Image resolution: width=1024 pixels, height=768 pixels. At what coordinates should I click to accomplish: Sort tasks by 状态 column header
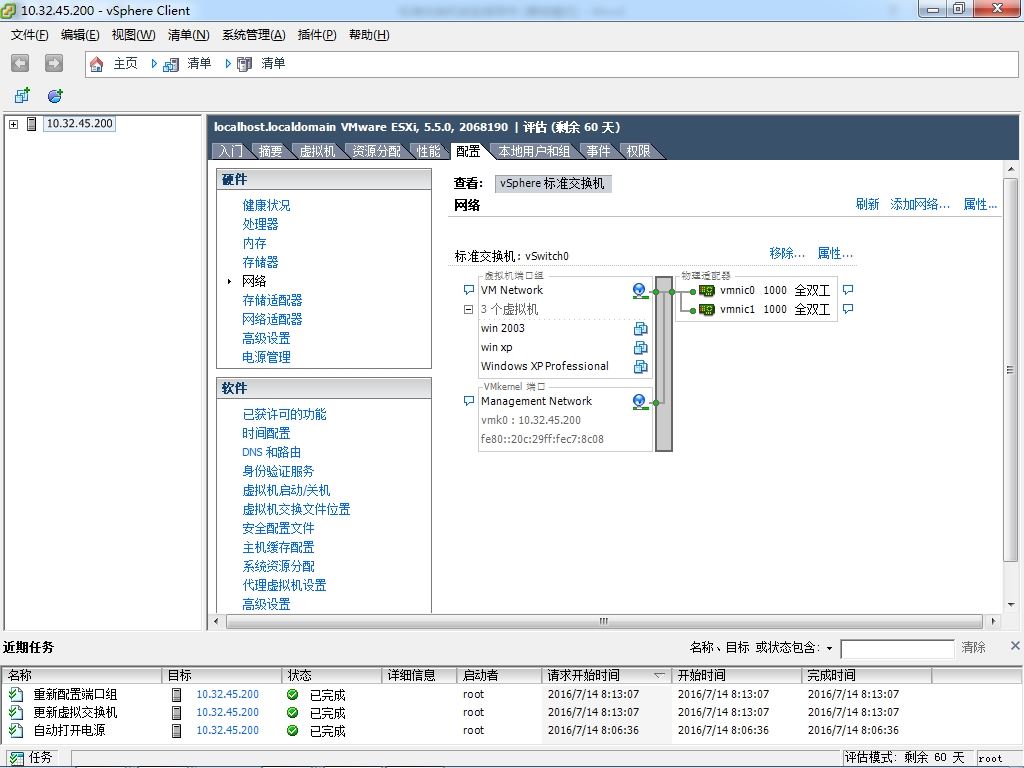(332, 675)
